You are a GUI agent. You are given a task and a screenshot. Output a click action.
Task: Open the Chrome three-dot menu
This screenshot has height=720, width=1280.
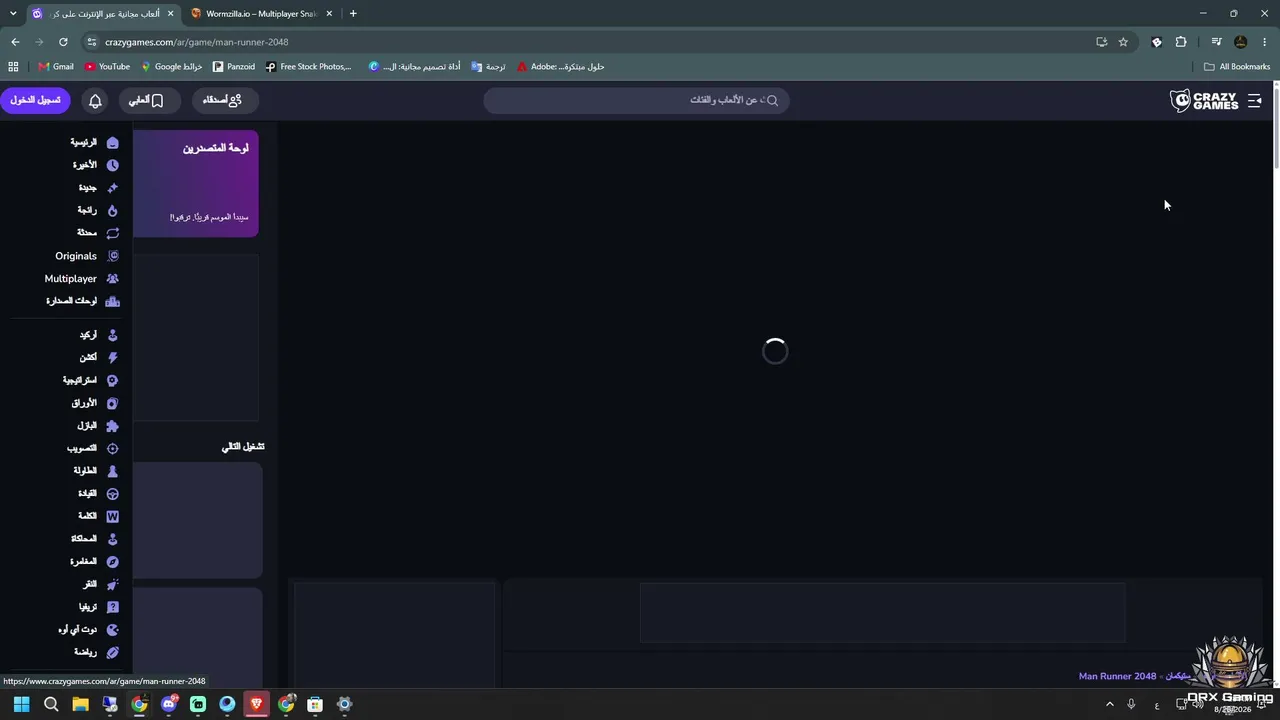point(1266,42)
